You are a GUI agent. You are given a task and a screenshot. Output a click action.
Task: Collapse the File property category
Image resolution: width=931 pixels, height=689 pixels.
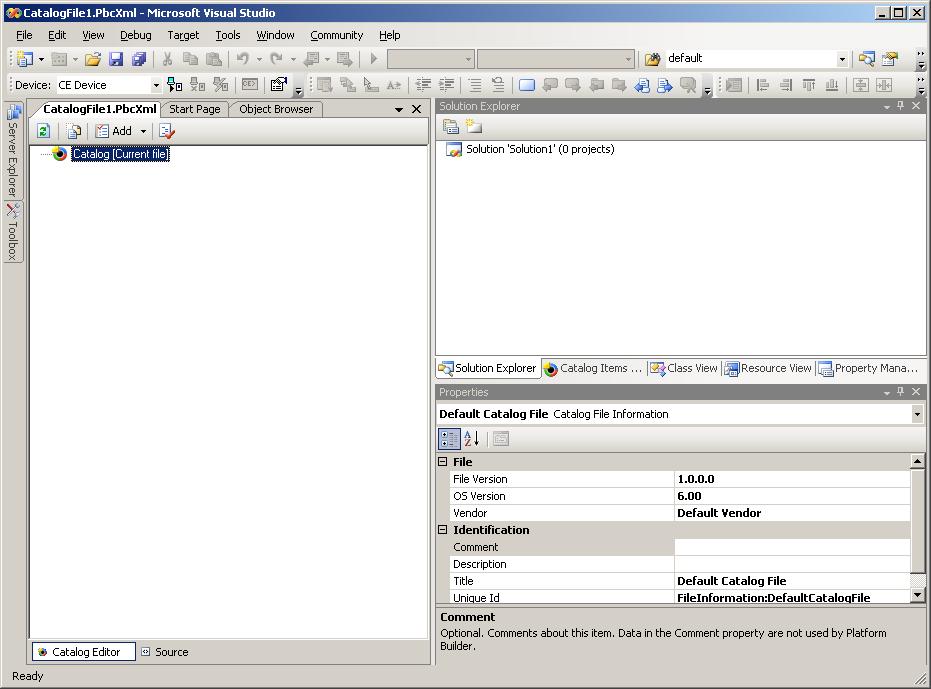coord(442,462)
